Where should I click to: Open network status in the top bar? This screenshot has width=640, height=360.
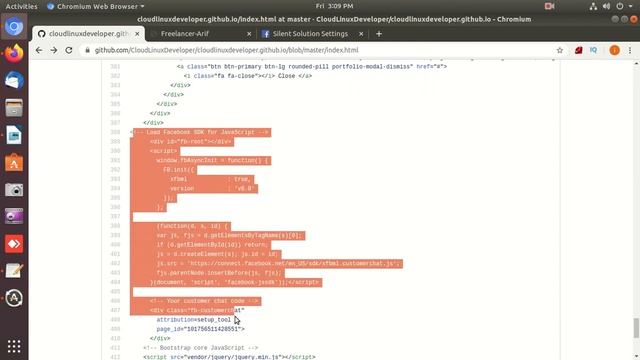[593, 6]
